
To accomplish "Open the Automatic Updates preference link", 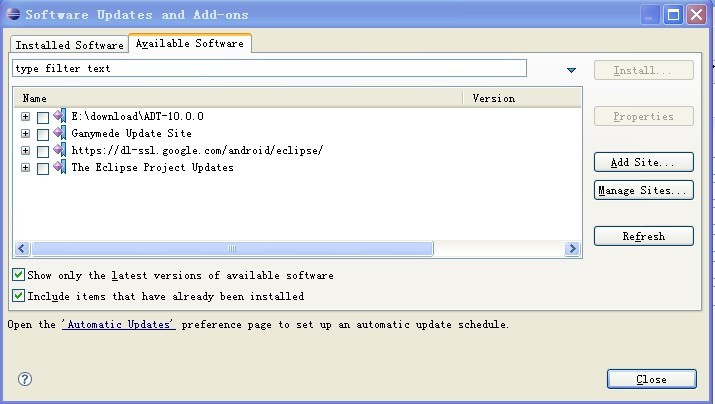I will 119,325.
